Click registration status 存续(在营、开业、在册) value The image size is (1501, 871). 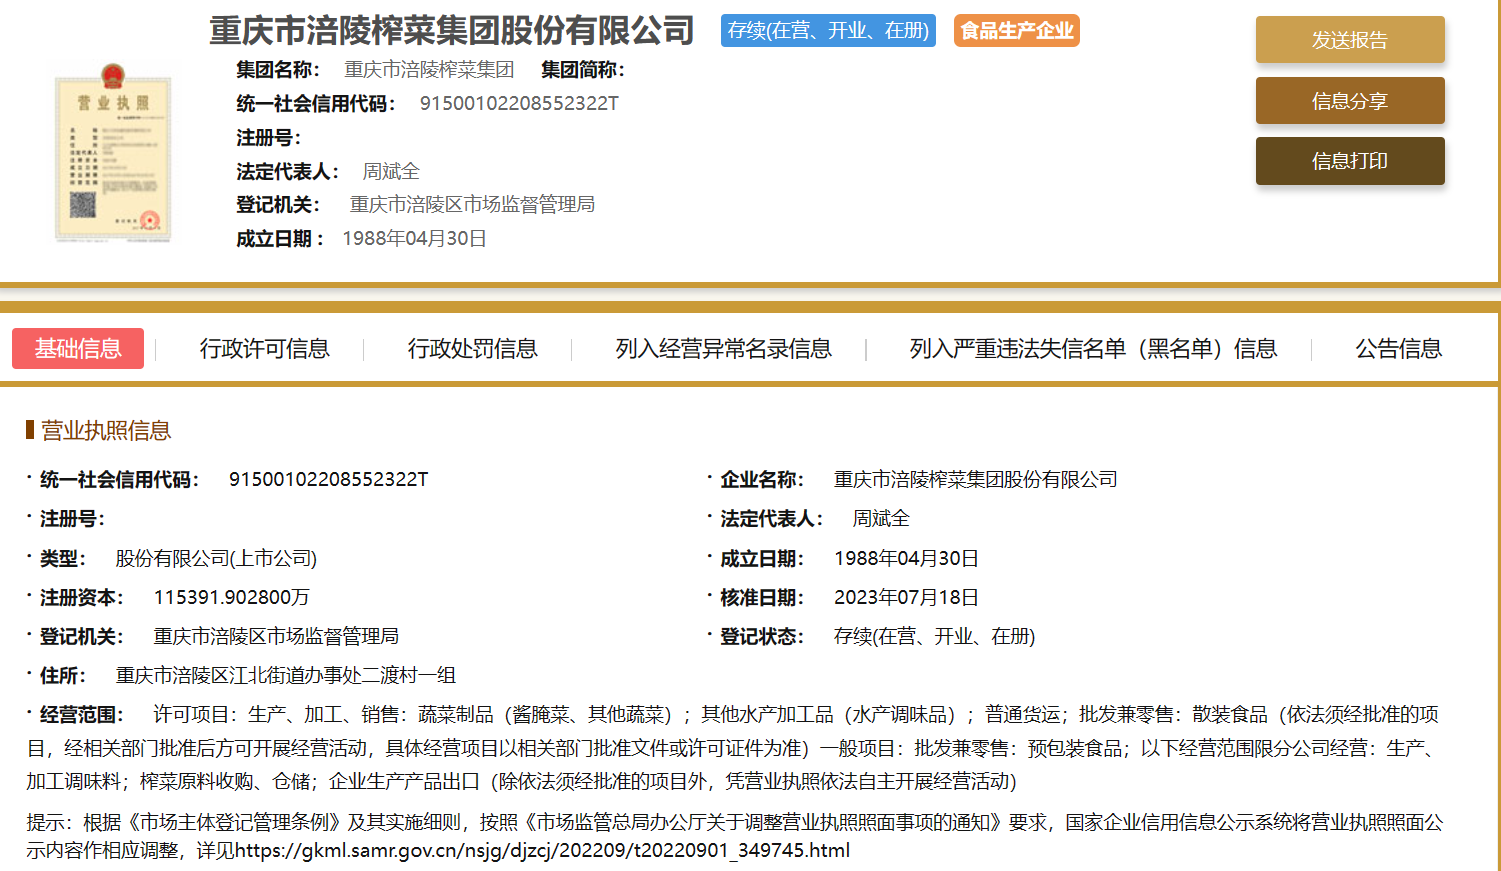[x=934, y=637]
